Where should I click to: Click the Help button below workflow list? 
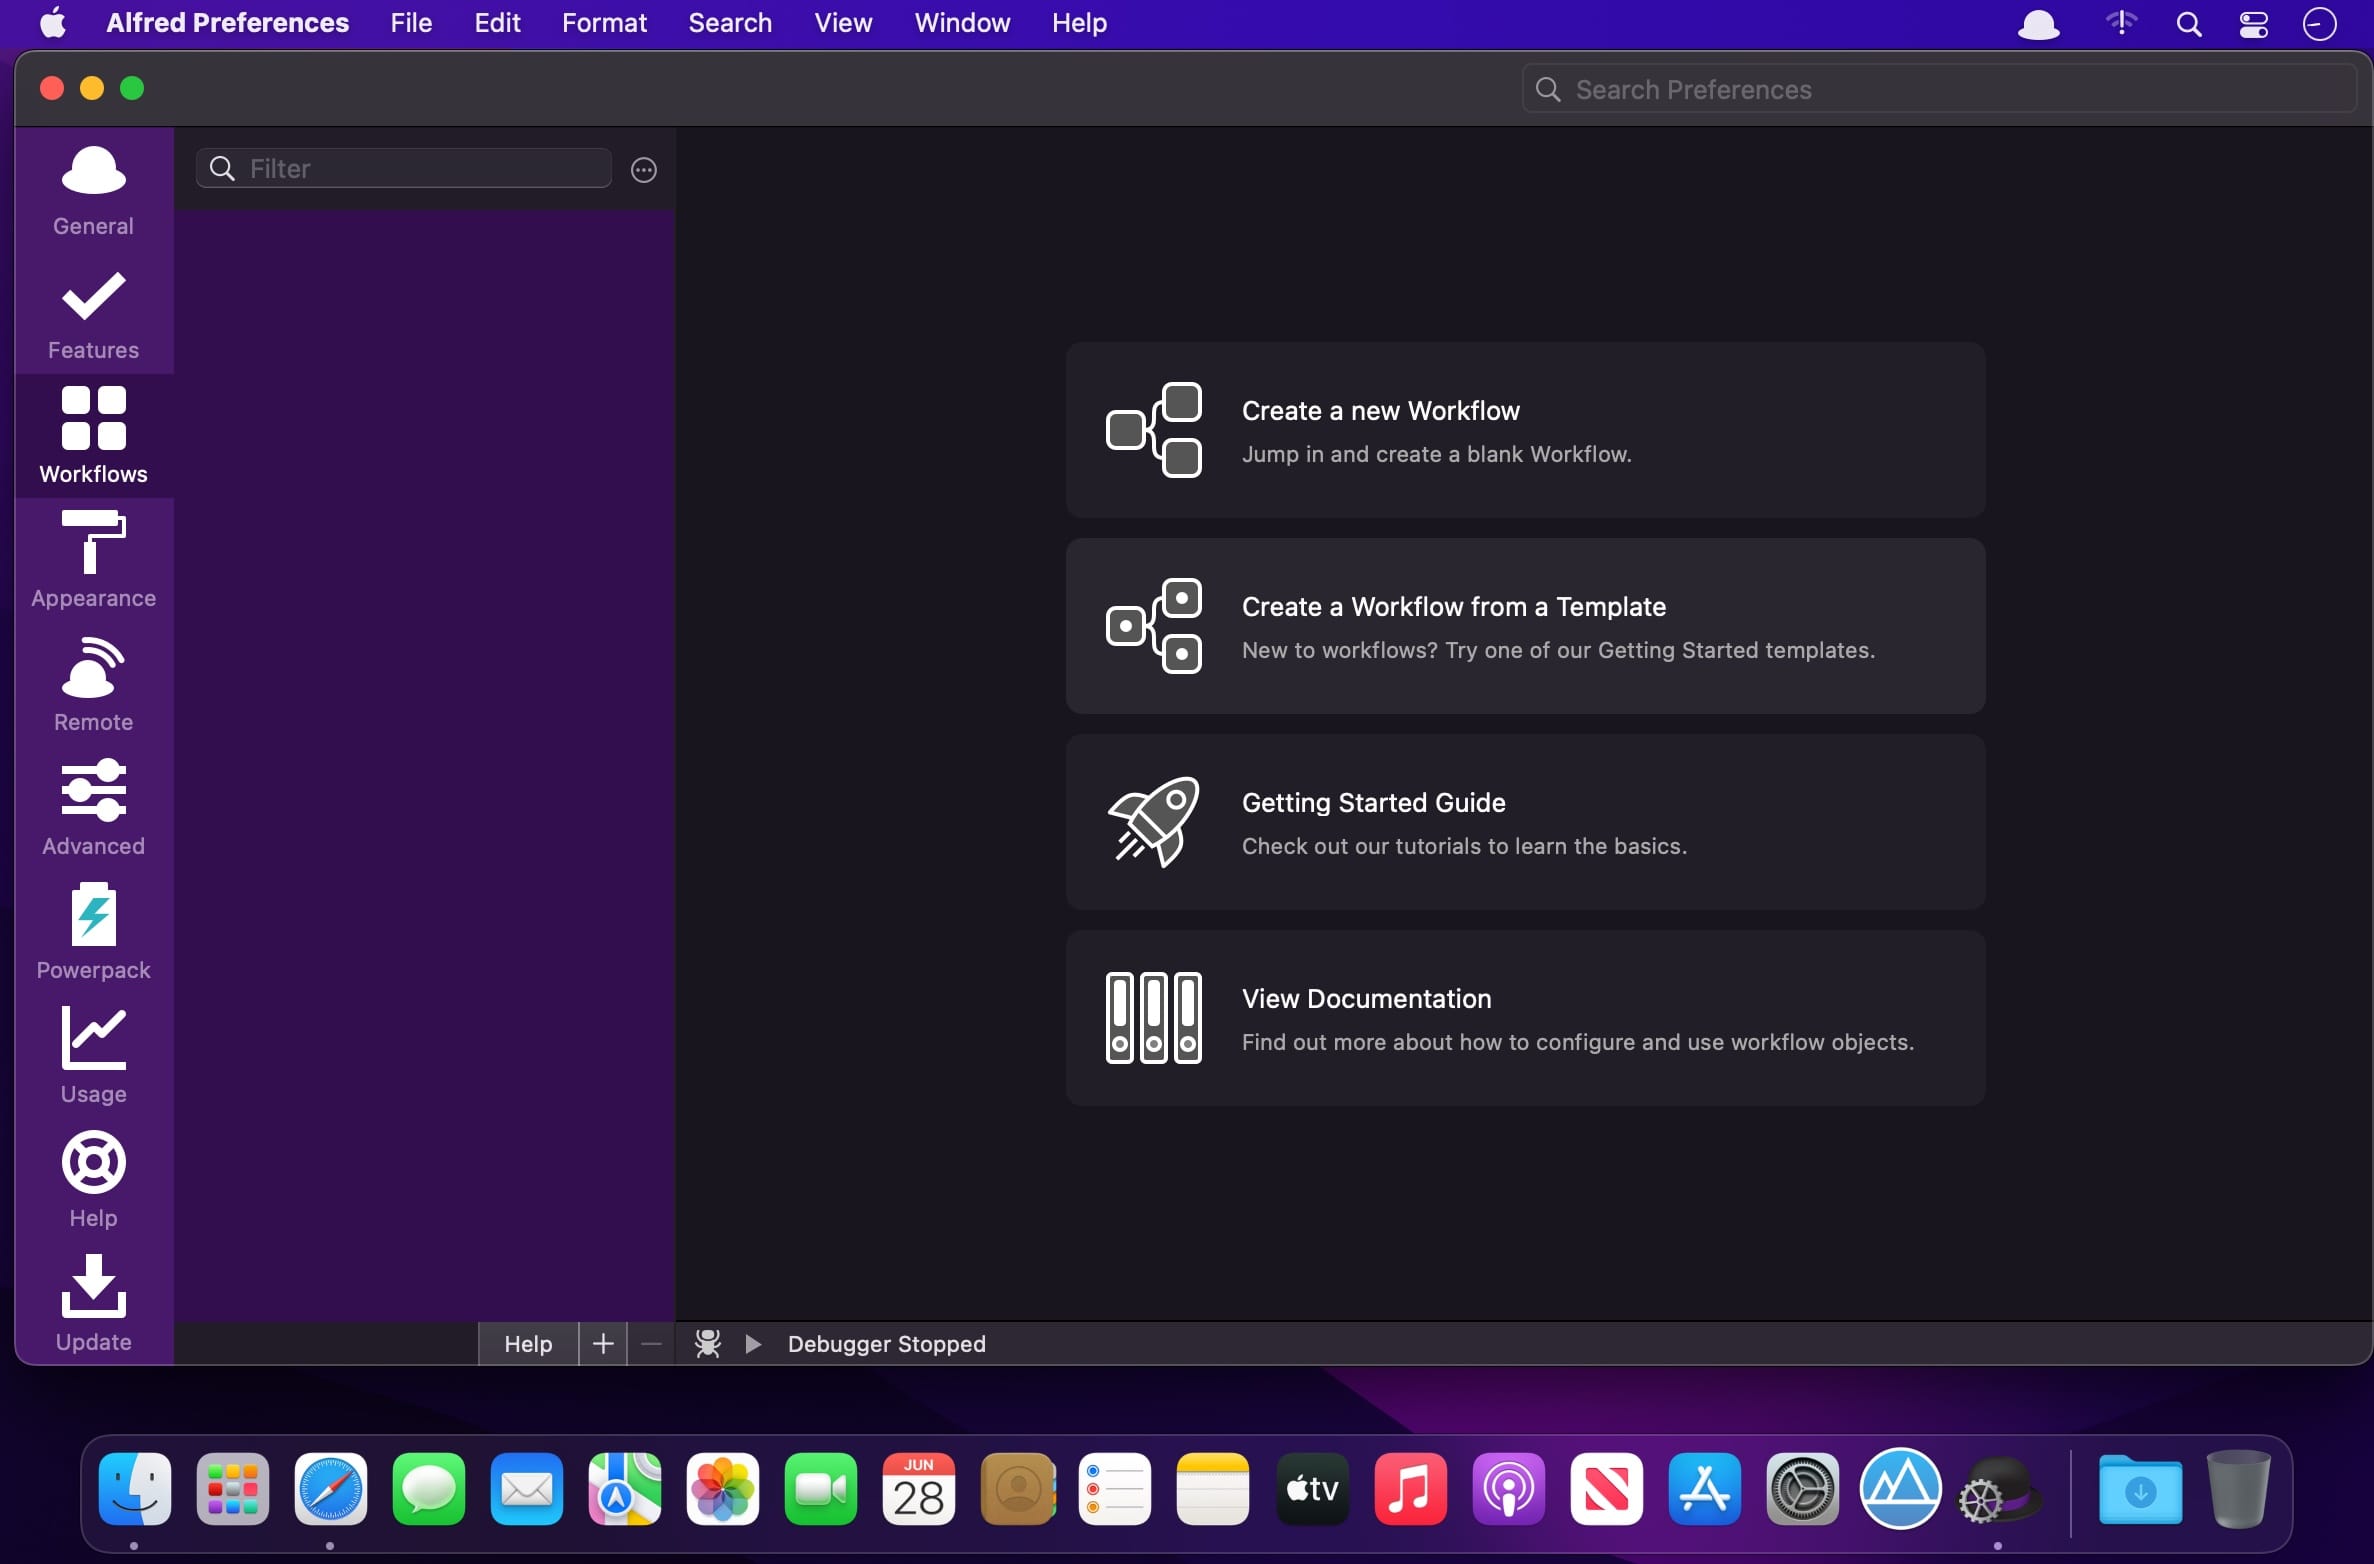click(x=528, y=1343)
